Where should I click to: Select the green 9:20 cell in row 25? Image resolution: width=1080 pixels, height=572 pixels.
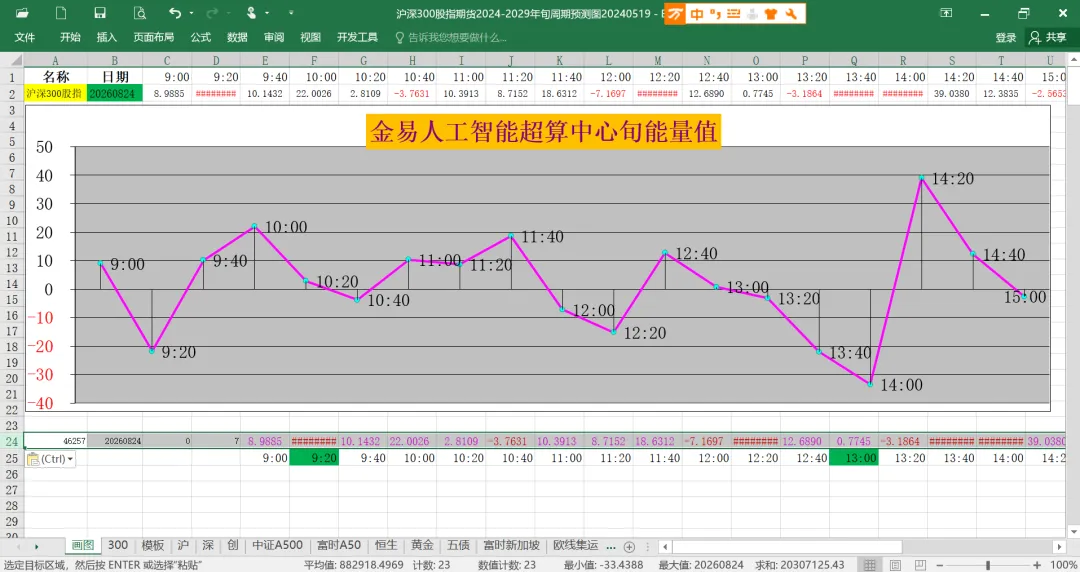314,458
